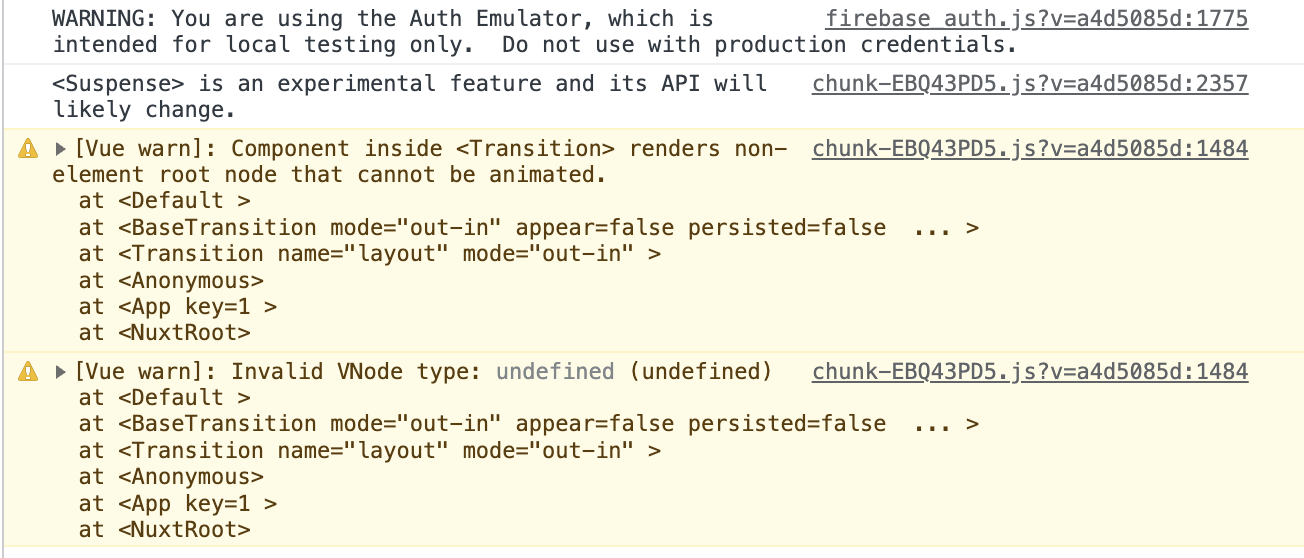Click 'at <Default>' line under Invalid VNode warning

(x=165, y=398)
